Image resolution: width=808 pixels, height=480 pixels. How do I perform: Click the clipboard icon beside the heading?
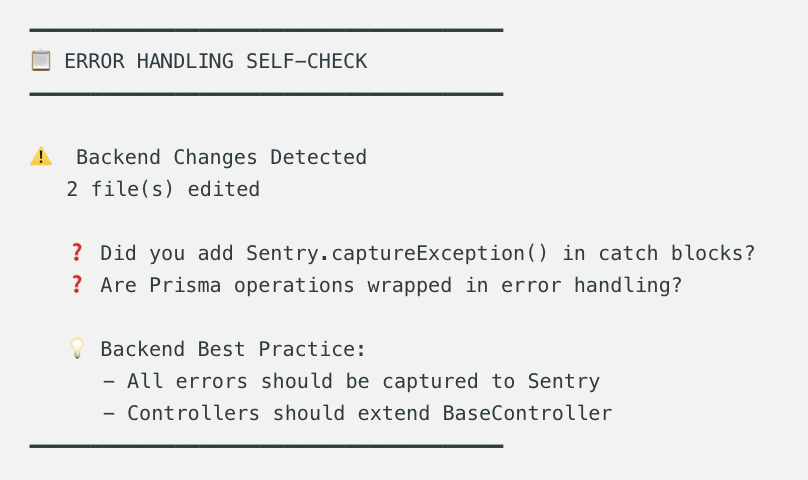41,61
